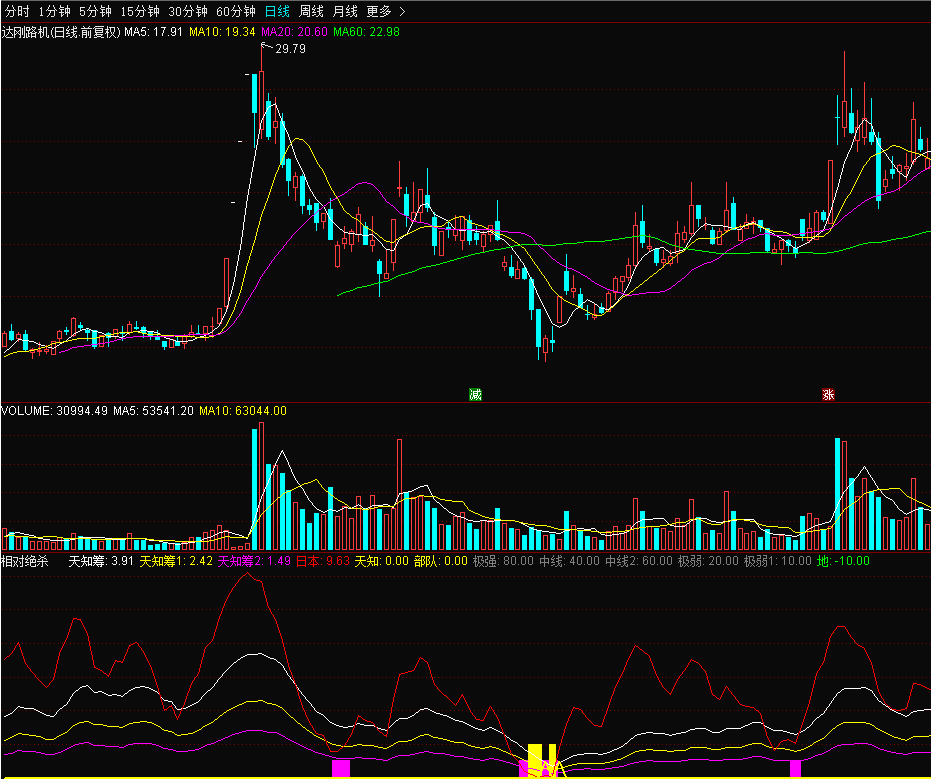Click the 29.79 high price label
Screen dimensions: 931x779
coord(290,49)
